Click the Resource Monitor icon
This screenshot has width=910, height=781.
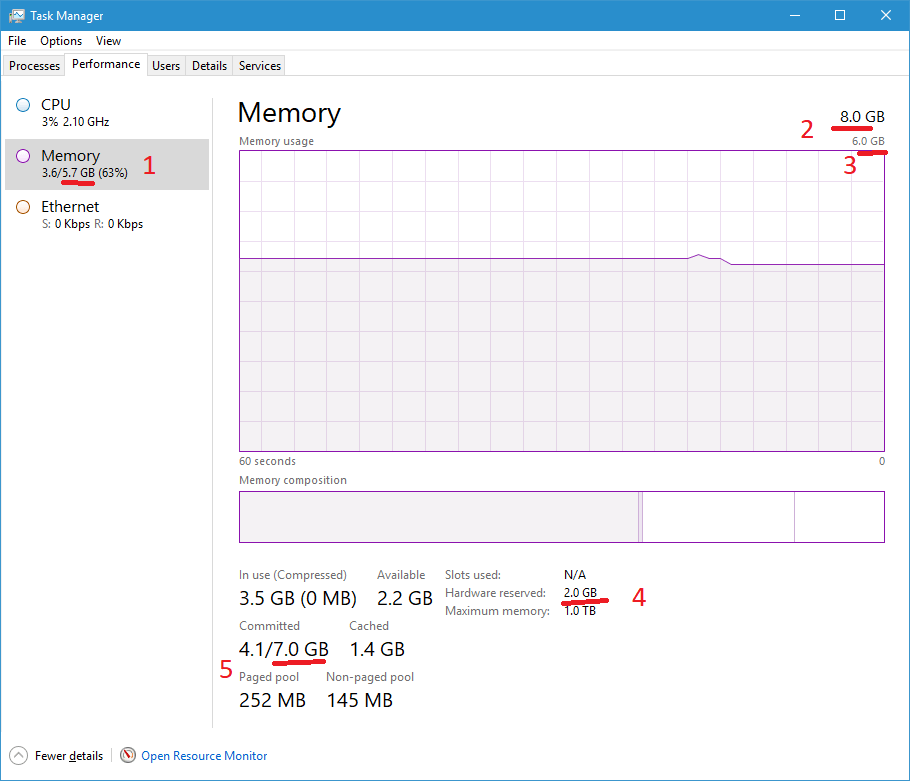[x=128, y=755]
